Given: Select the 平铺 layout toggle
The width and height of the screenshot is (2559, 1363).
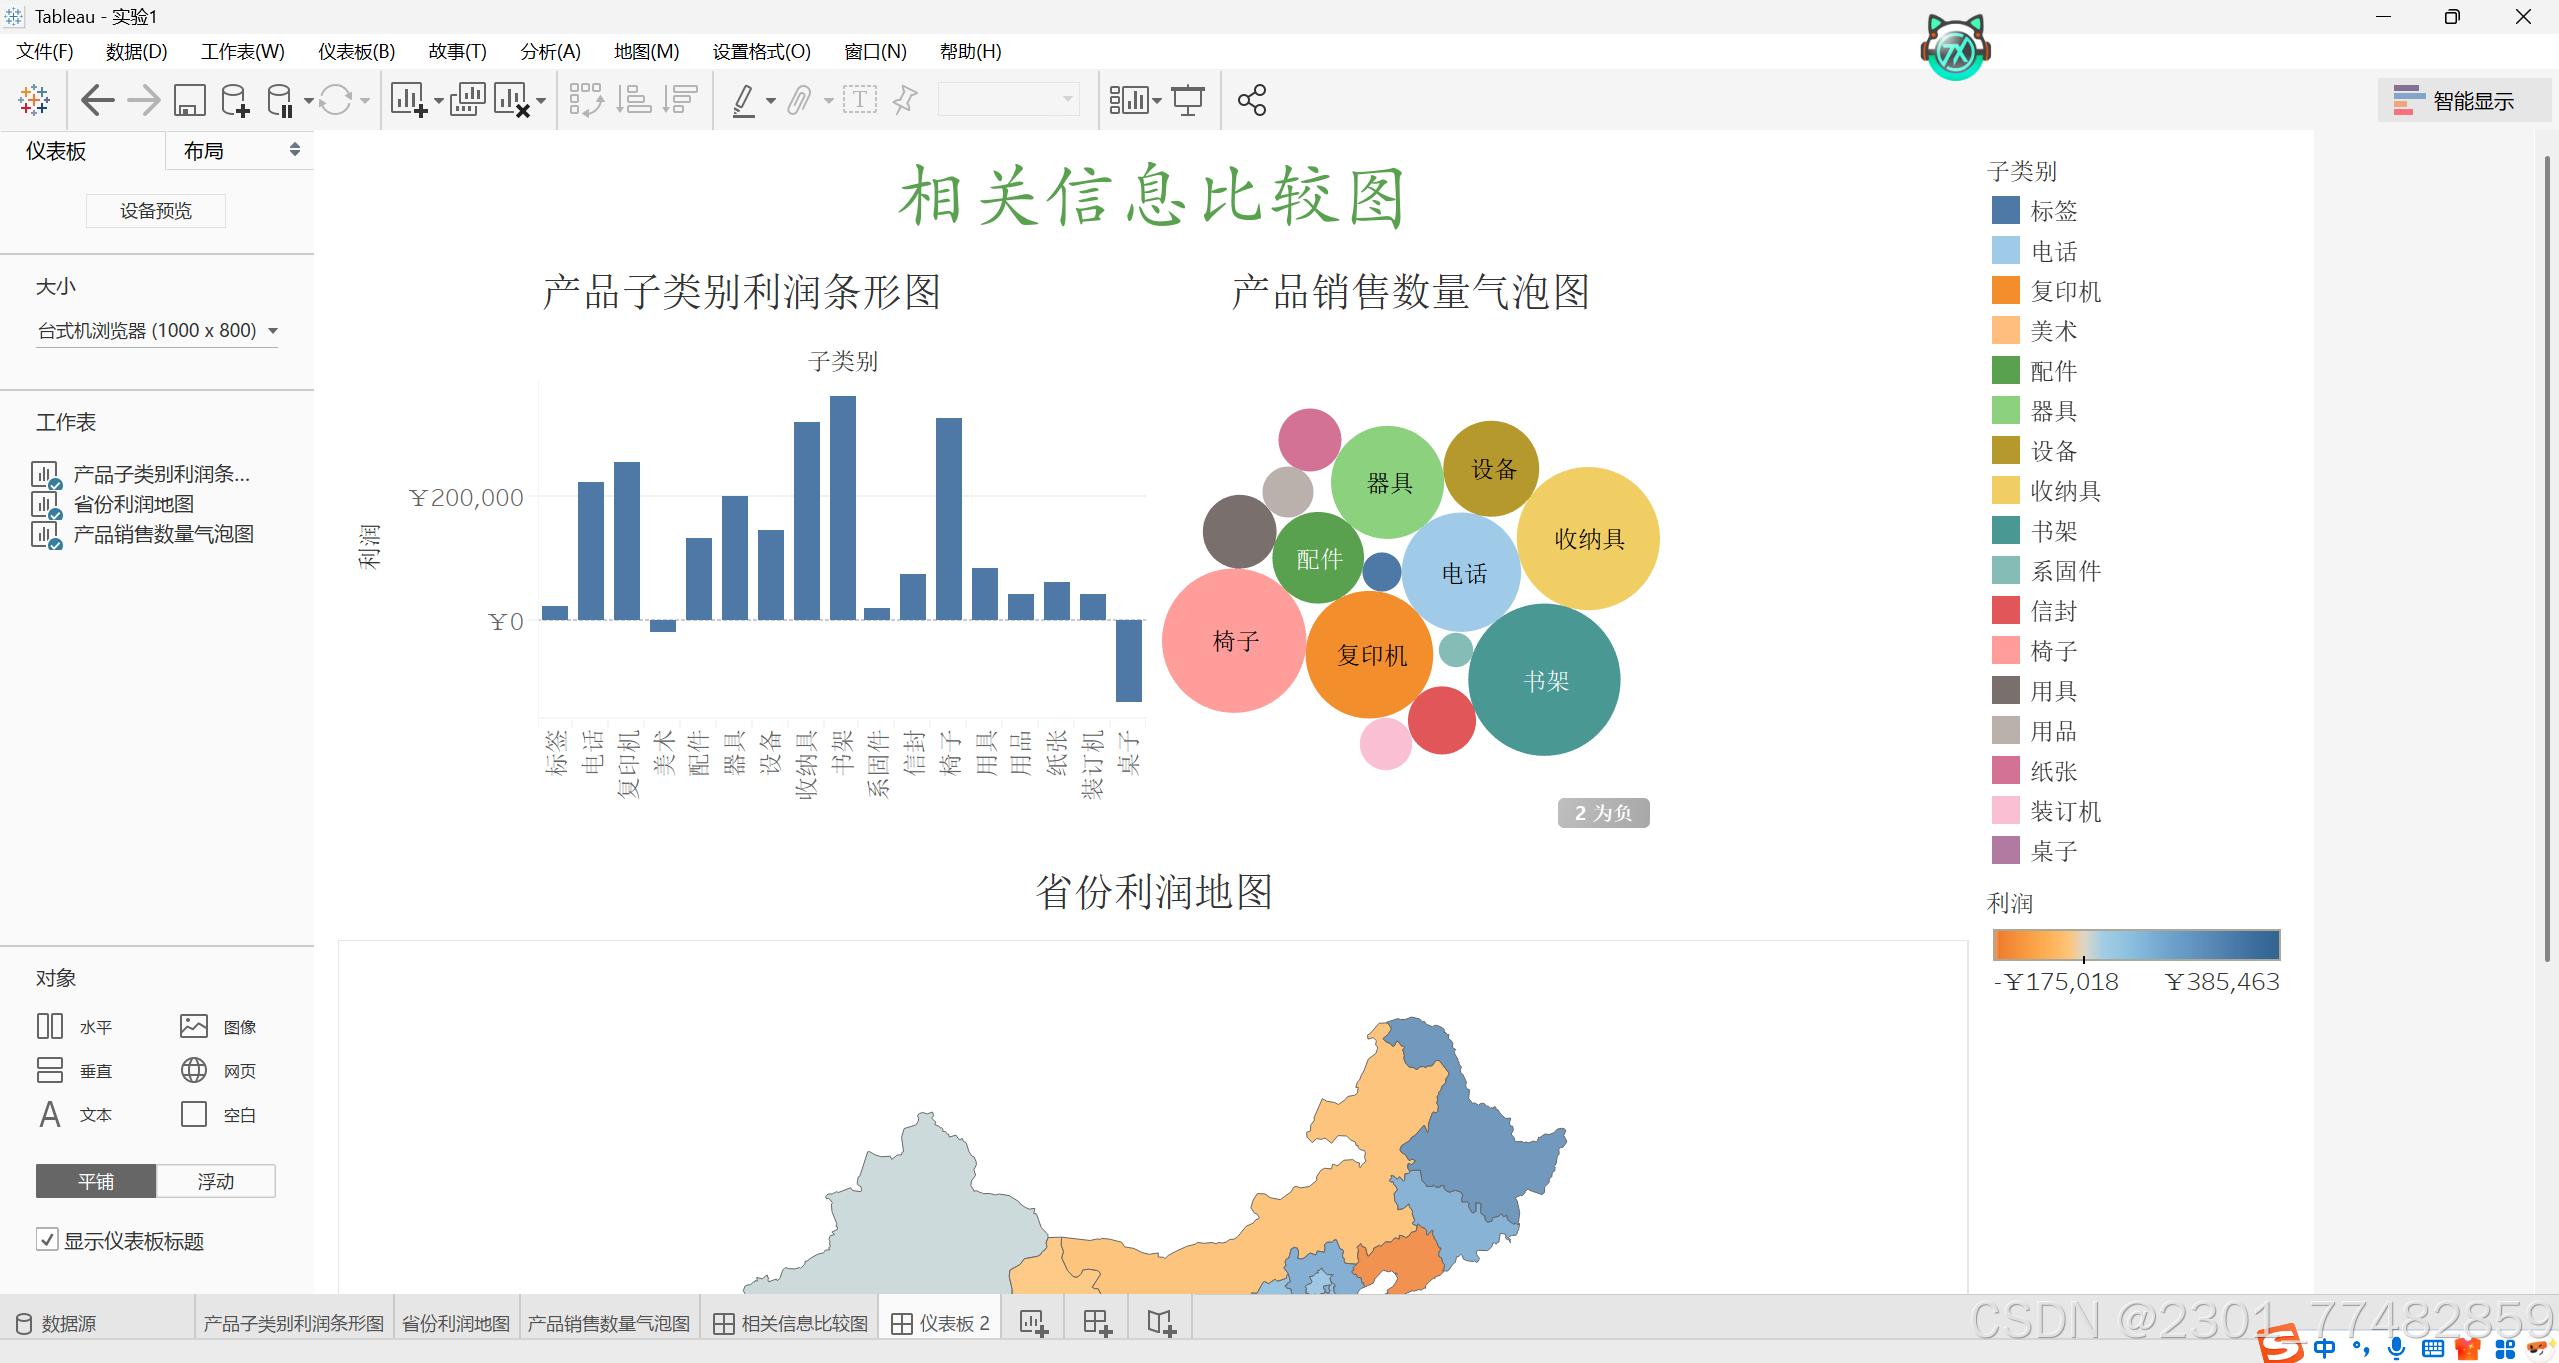Looking at the screenshot, I should tap(96, 1181).
